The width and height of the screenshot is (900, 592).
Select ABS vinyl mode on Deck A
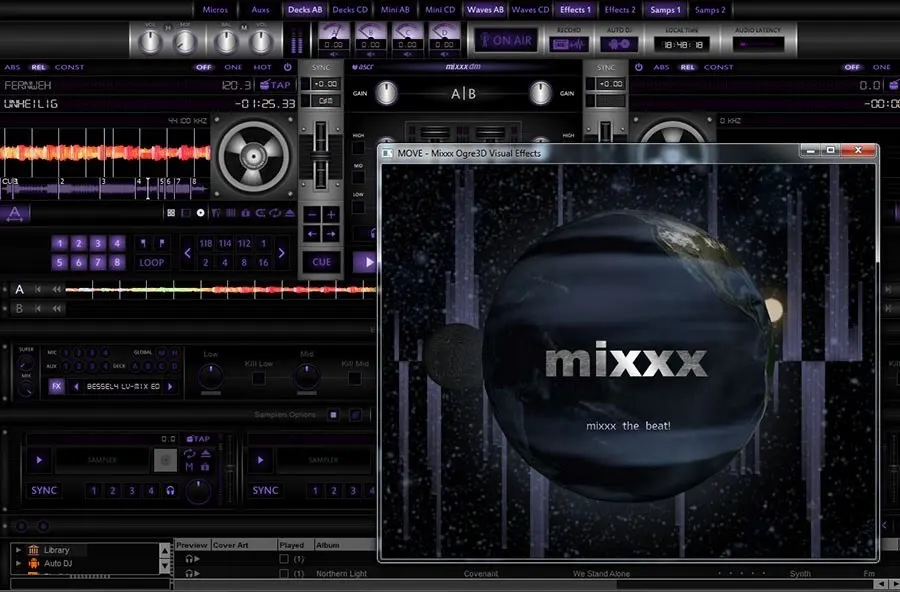point(12,67)
